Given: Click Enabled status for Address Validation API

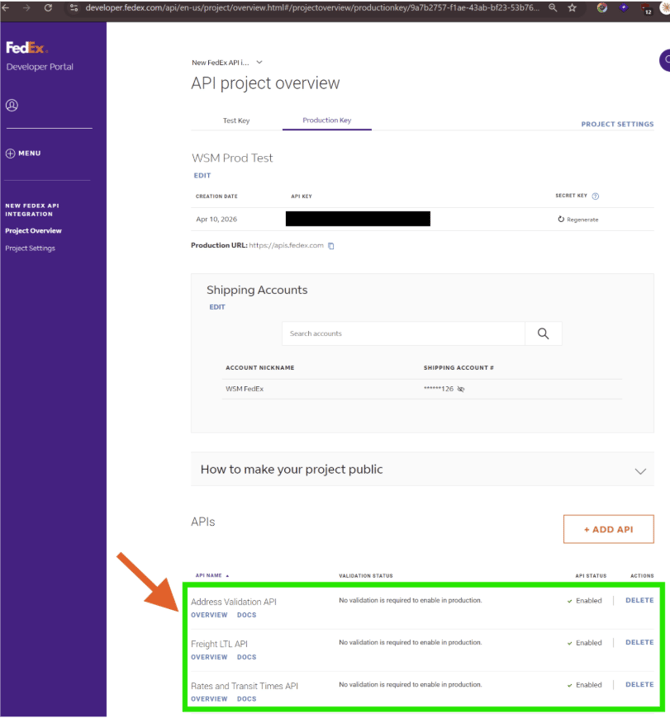Looking at the screenshot, I should tap(585, 601).
